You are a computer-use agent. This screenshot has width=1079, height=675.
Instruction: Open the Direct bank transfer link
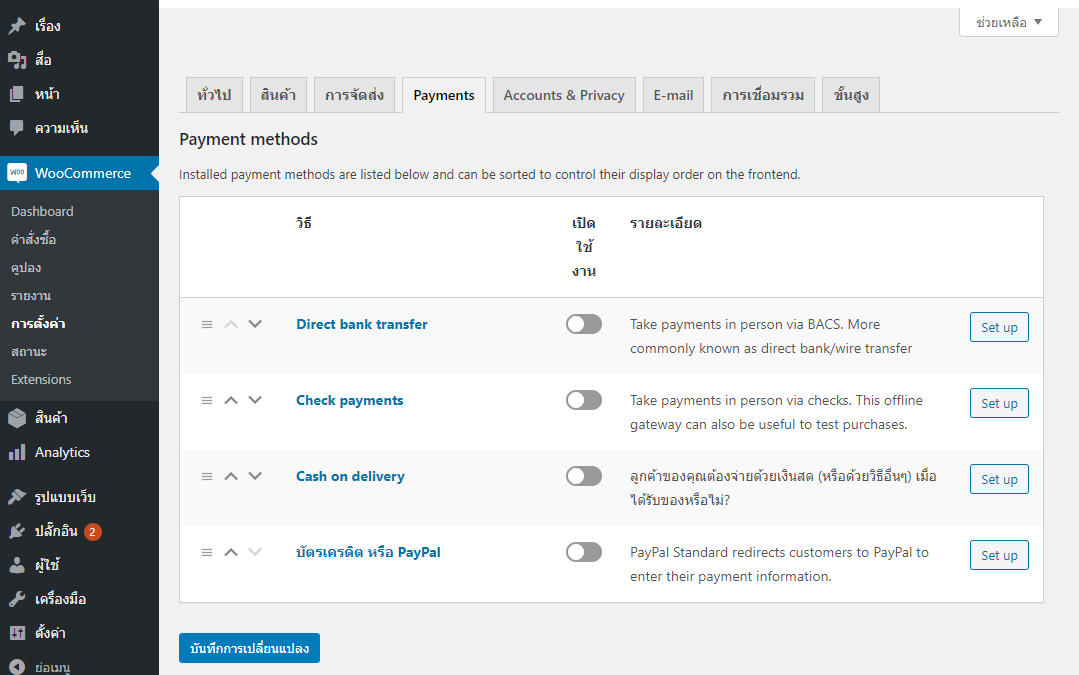click(362, 324)
